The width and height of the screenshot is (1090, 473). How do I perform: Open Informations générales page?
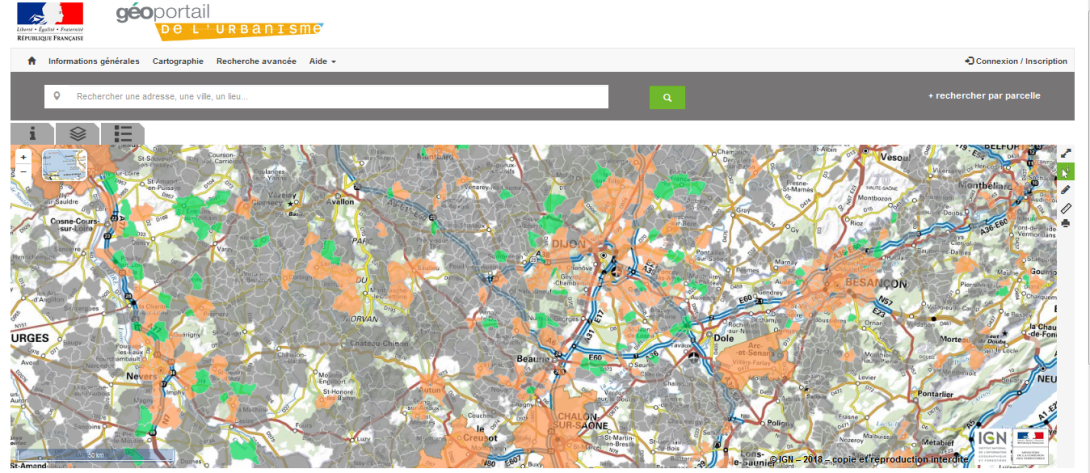coord(94,61)
